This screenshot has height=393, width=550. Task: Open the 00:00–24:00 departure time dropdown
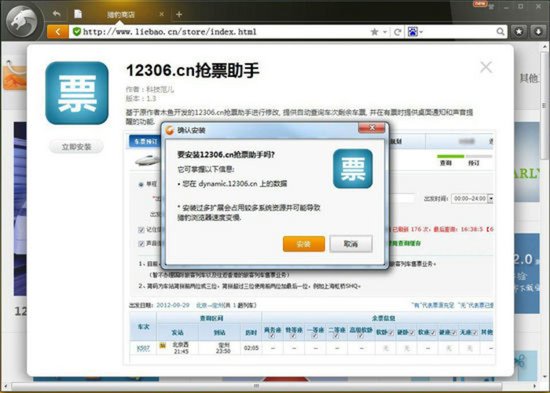tap(472, 199)
